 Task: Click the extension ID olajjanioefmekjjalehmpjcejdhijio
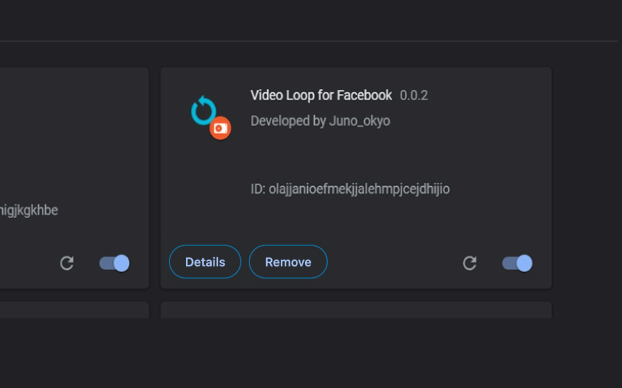coord(350,189)
